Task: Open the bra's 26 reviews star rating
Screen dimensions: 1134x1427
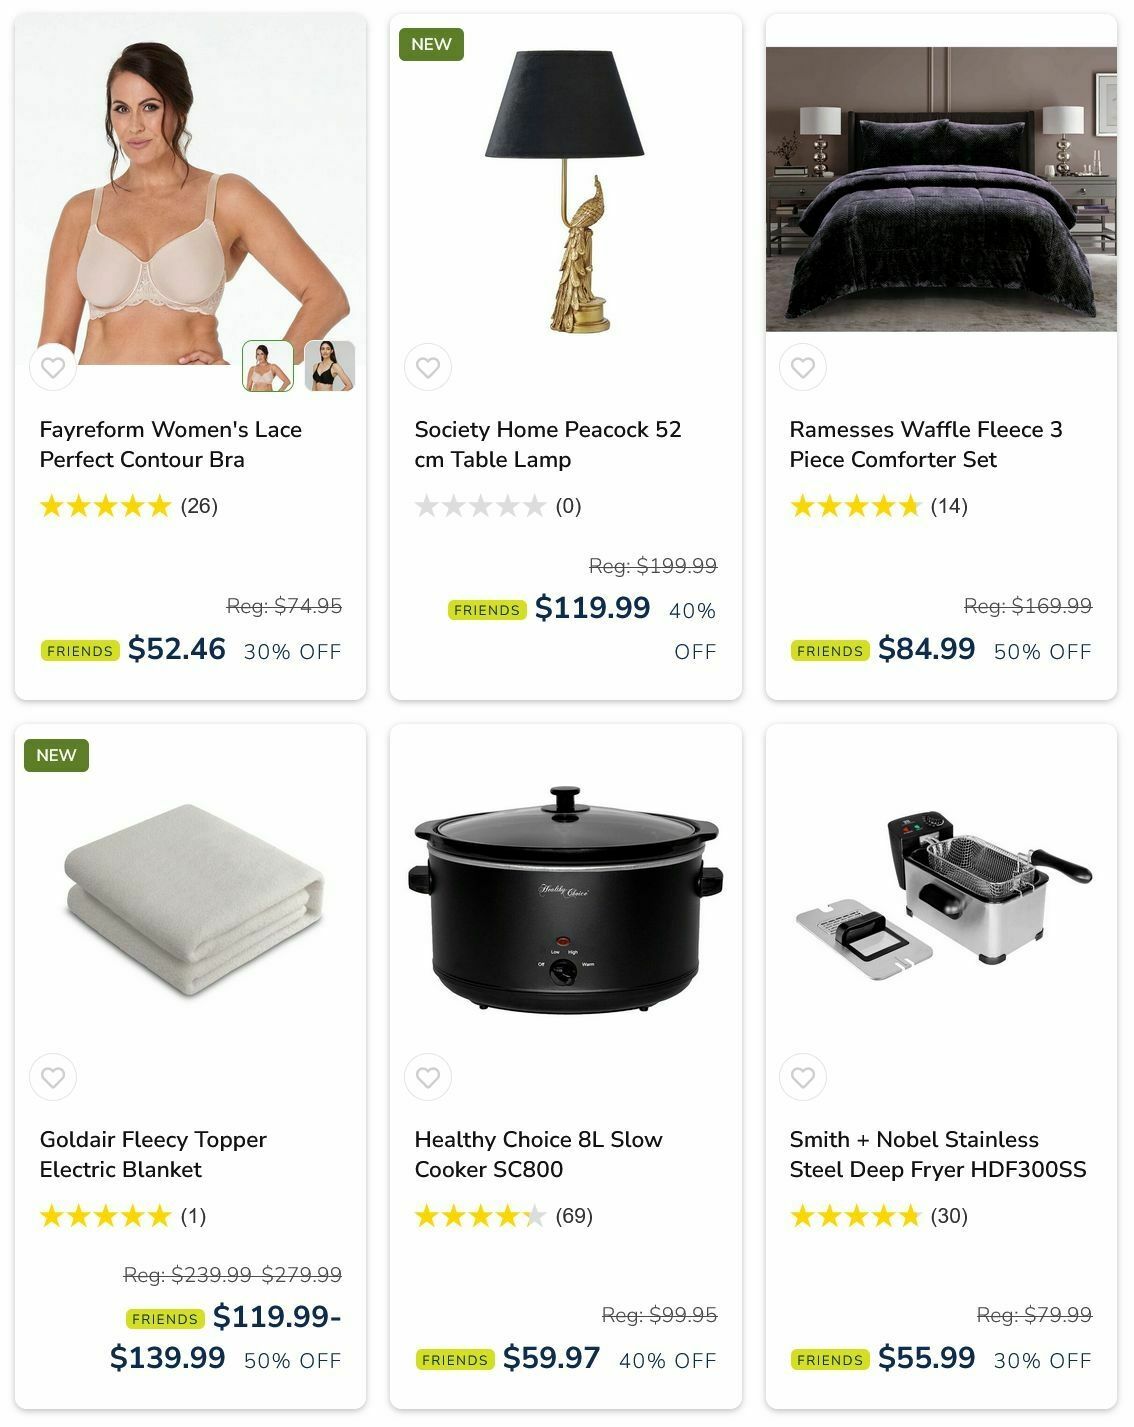Action: point(129,506)
